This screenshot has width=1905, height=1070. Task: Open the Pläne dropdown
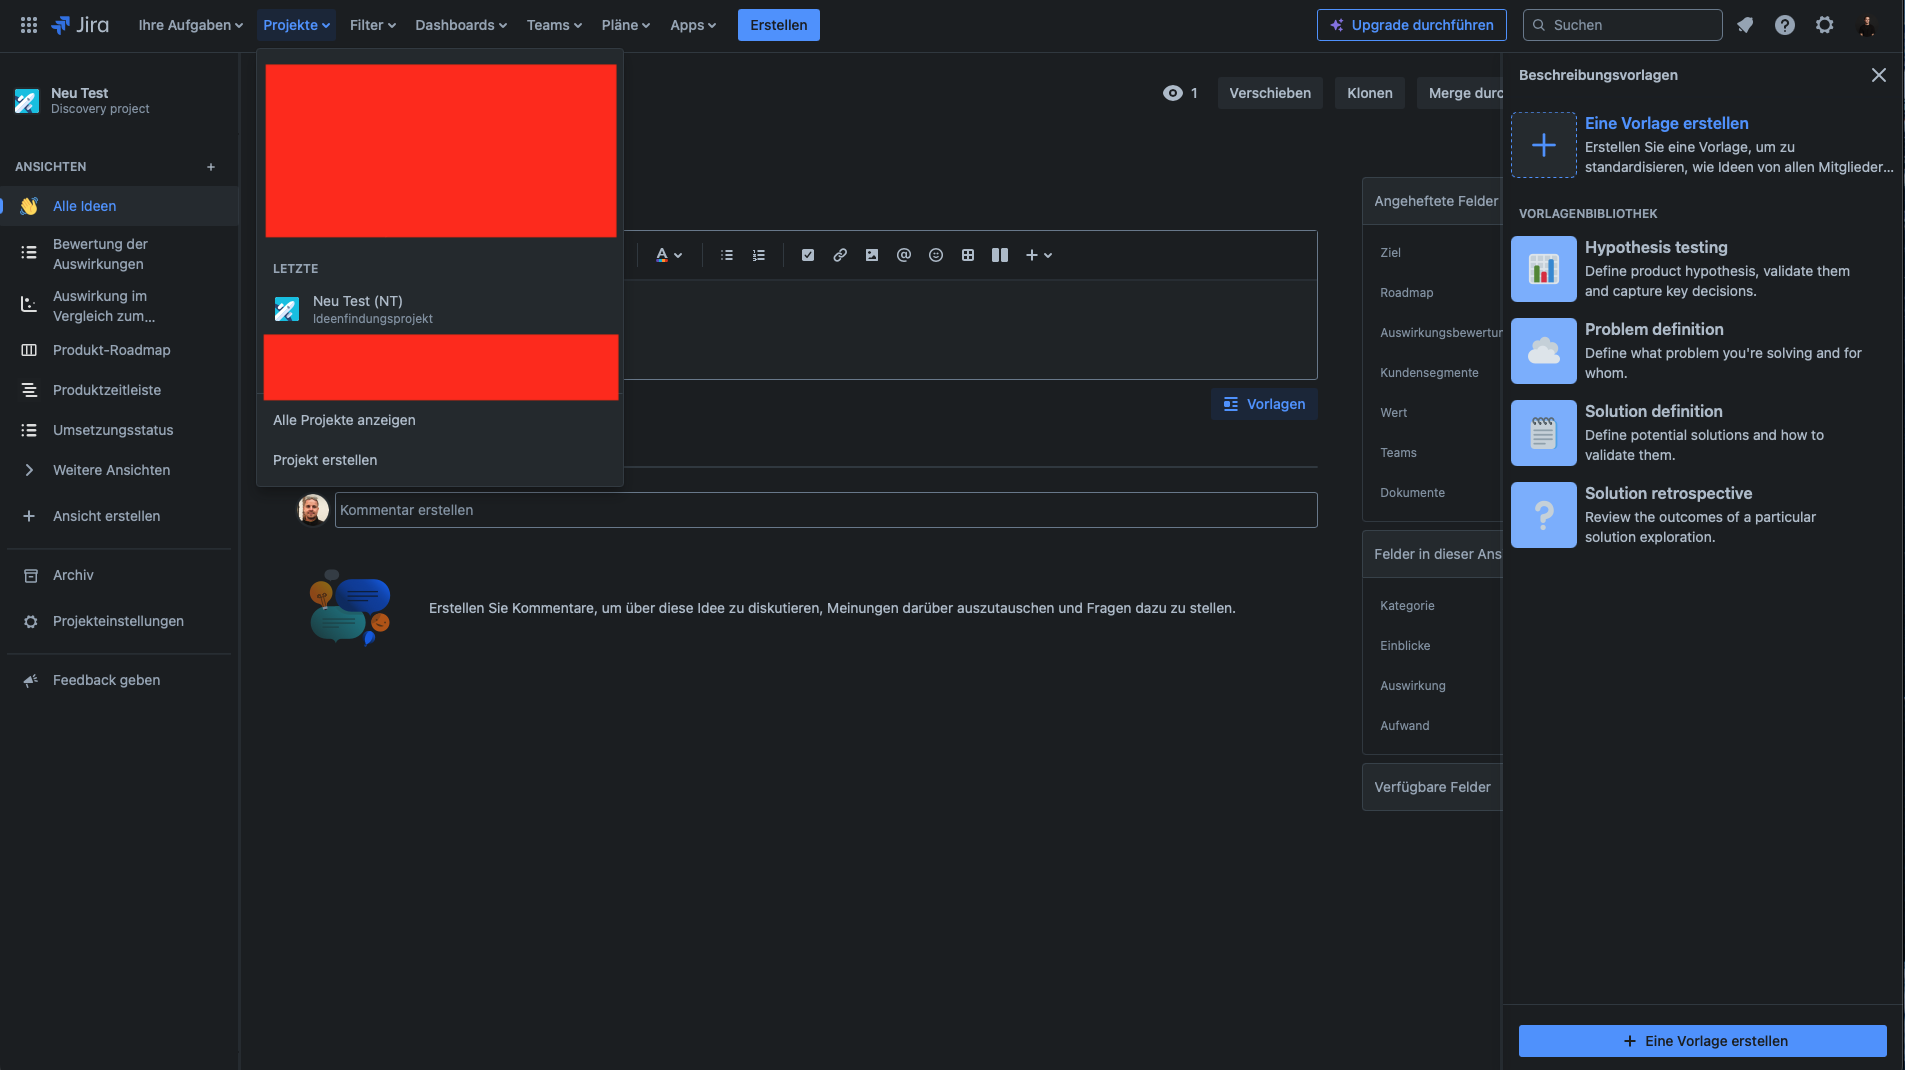[626, 25]
